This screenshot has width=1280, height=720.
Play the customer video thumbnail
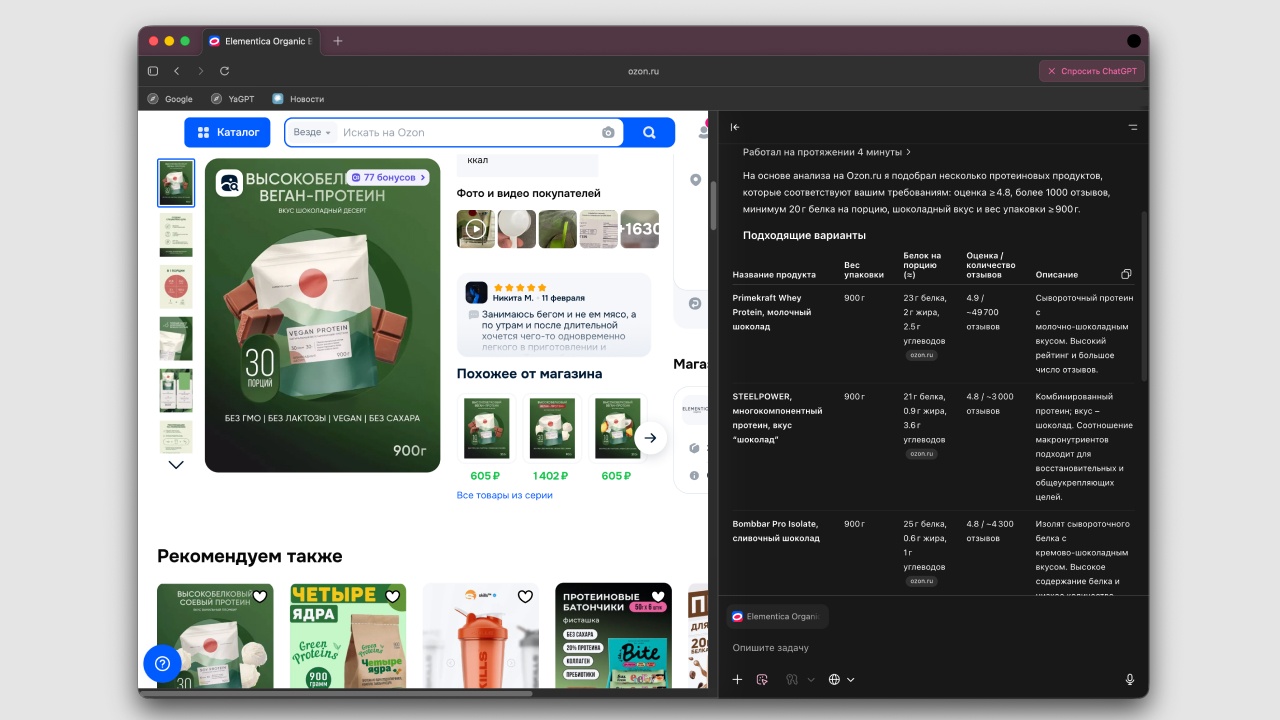476,229
